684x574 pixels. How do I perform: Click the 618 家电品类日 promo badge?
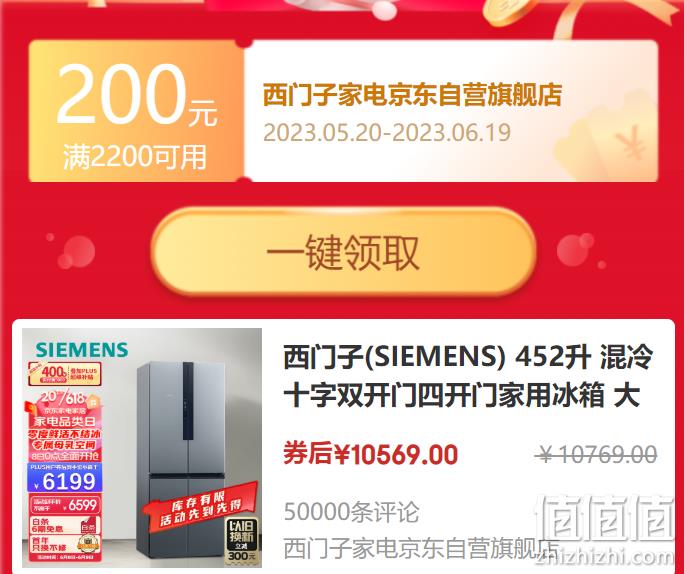click(x=65, y=425)
